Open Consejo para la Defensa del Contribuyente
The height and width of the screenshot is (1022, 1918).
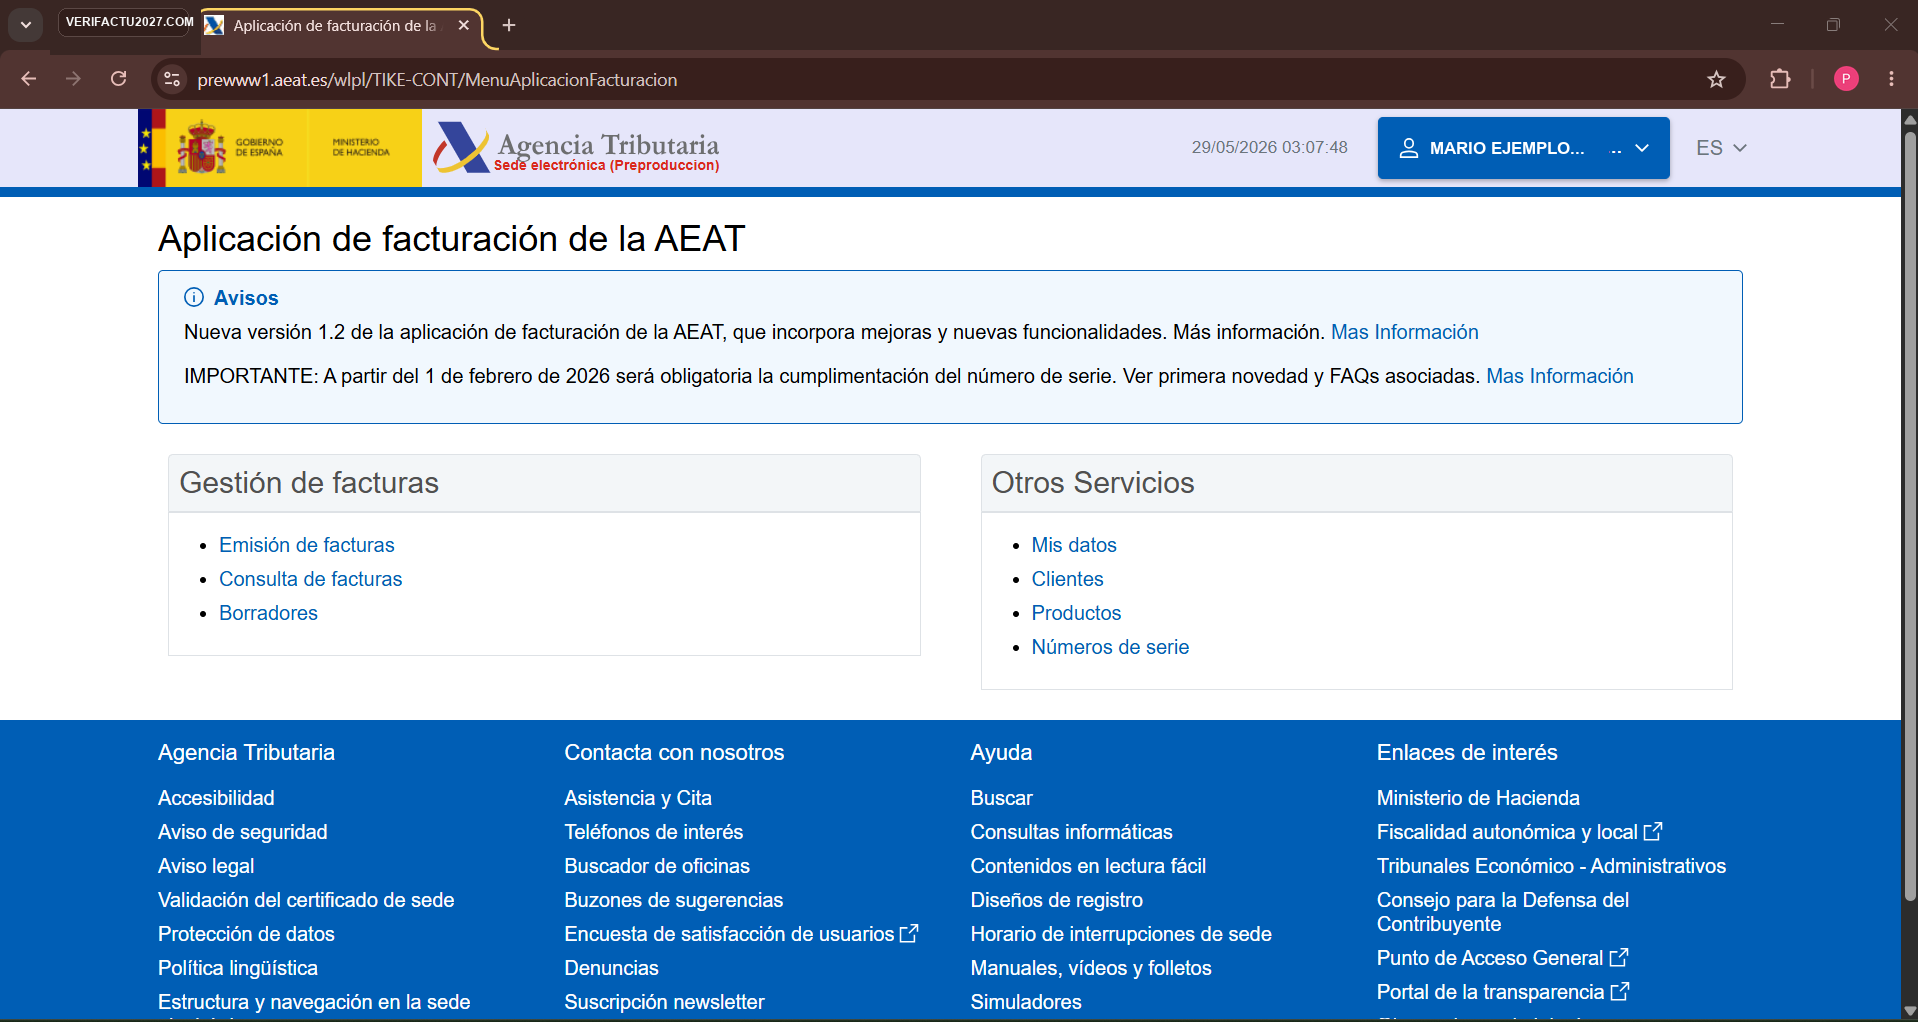tap(1503, 912)
